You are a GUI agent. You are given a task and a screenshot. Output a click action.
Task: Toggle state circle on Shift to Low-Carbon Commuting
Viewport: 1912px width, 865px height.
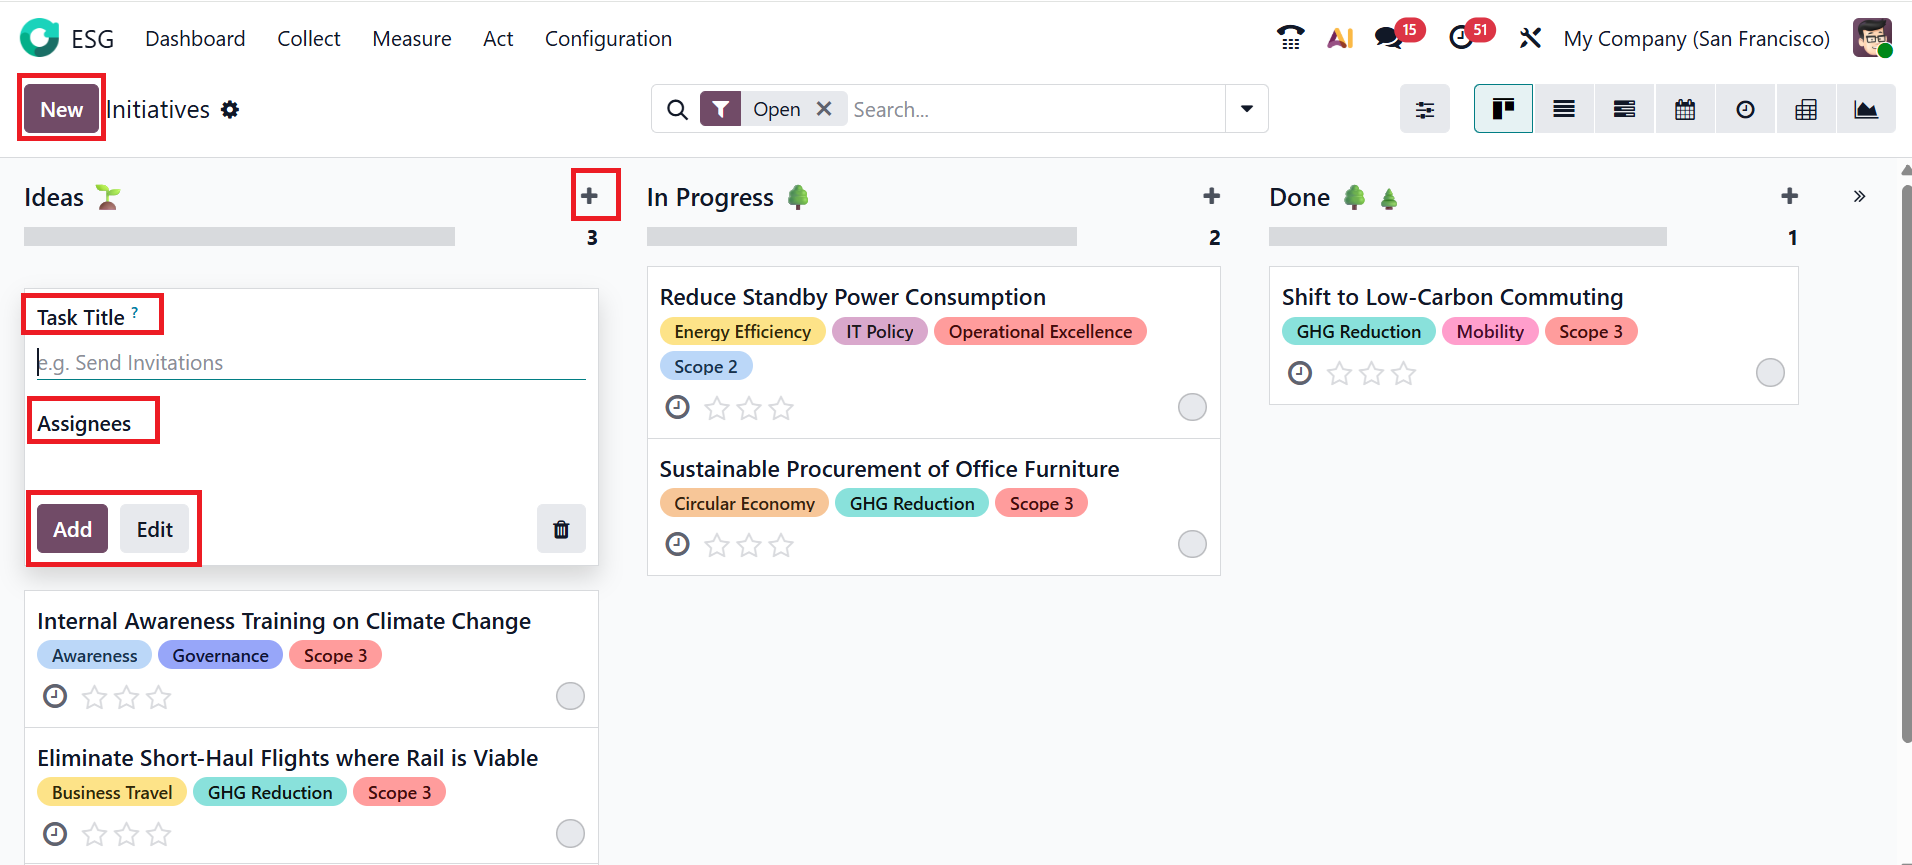click(x=1770, y=373)
